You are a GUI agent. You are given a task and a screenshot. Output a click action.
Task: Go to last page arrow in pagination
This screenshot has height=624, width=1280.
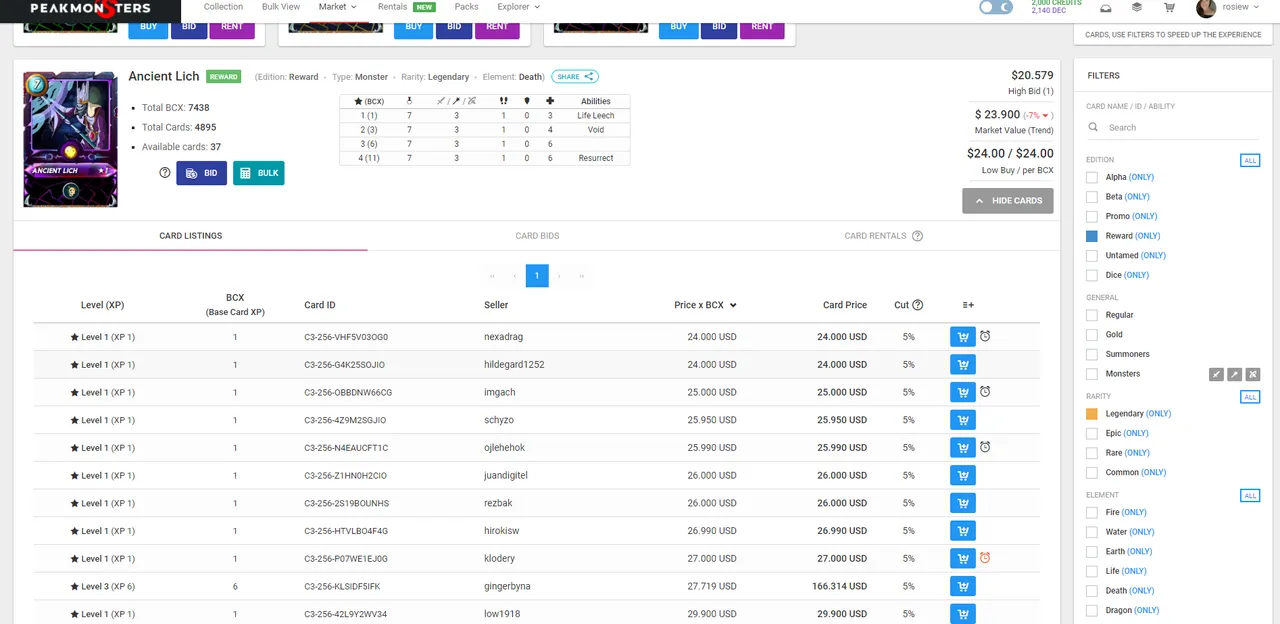point(582,275)
